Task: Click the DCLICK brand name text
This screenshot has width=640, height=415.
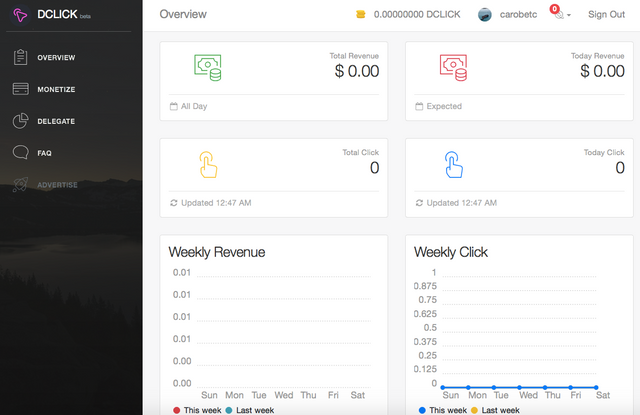Action: click(x=57, y=14)
